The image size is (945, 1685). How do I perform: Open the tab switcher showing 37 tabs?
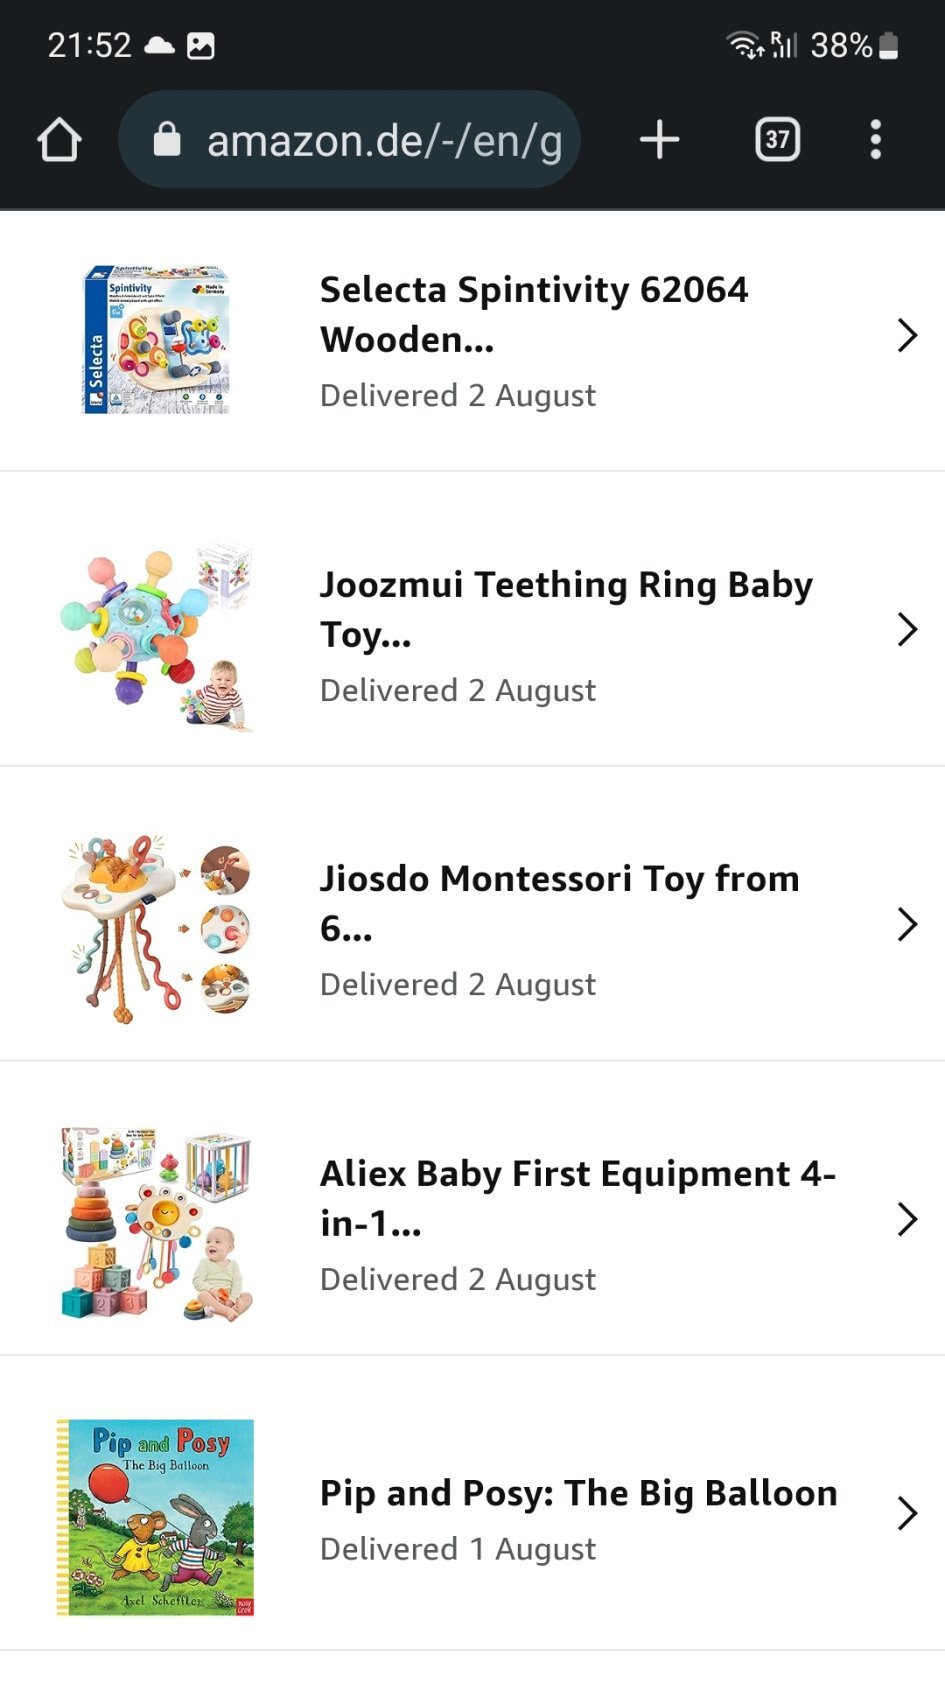pyautogui.click(x=777, y=140)
